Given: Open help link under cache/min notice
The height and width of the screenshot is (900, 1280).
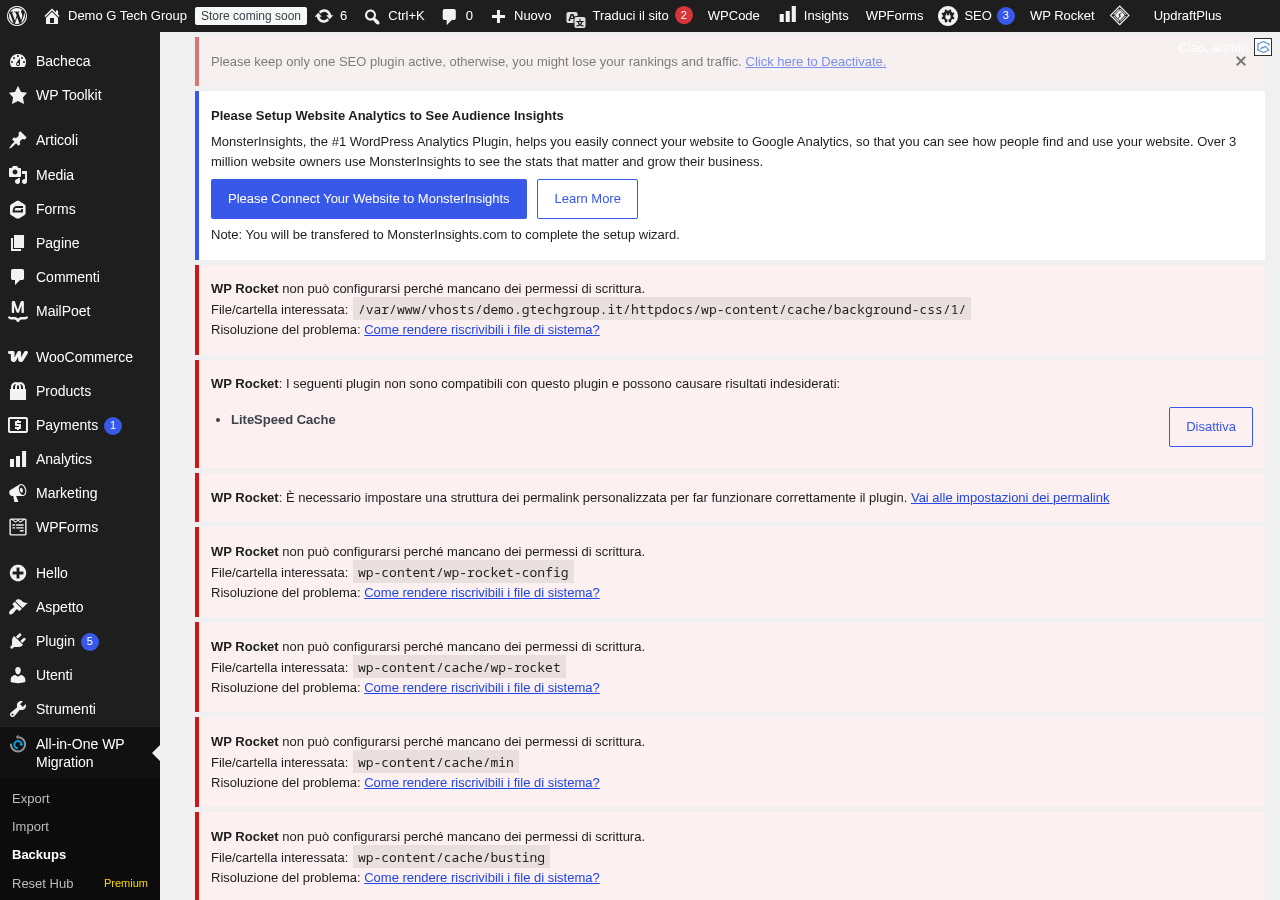Looking at the screenshot, I should click(x=482, y=782).
